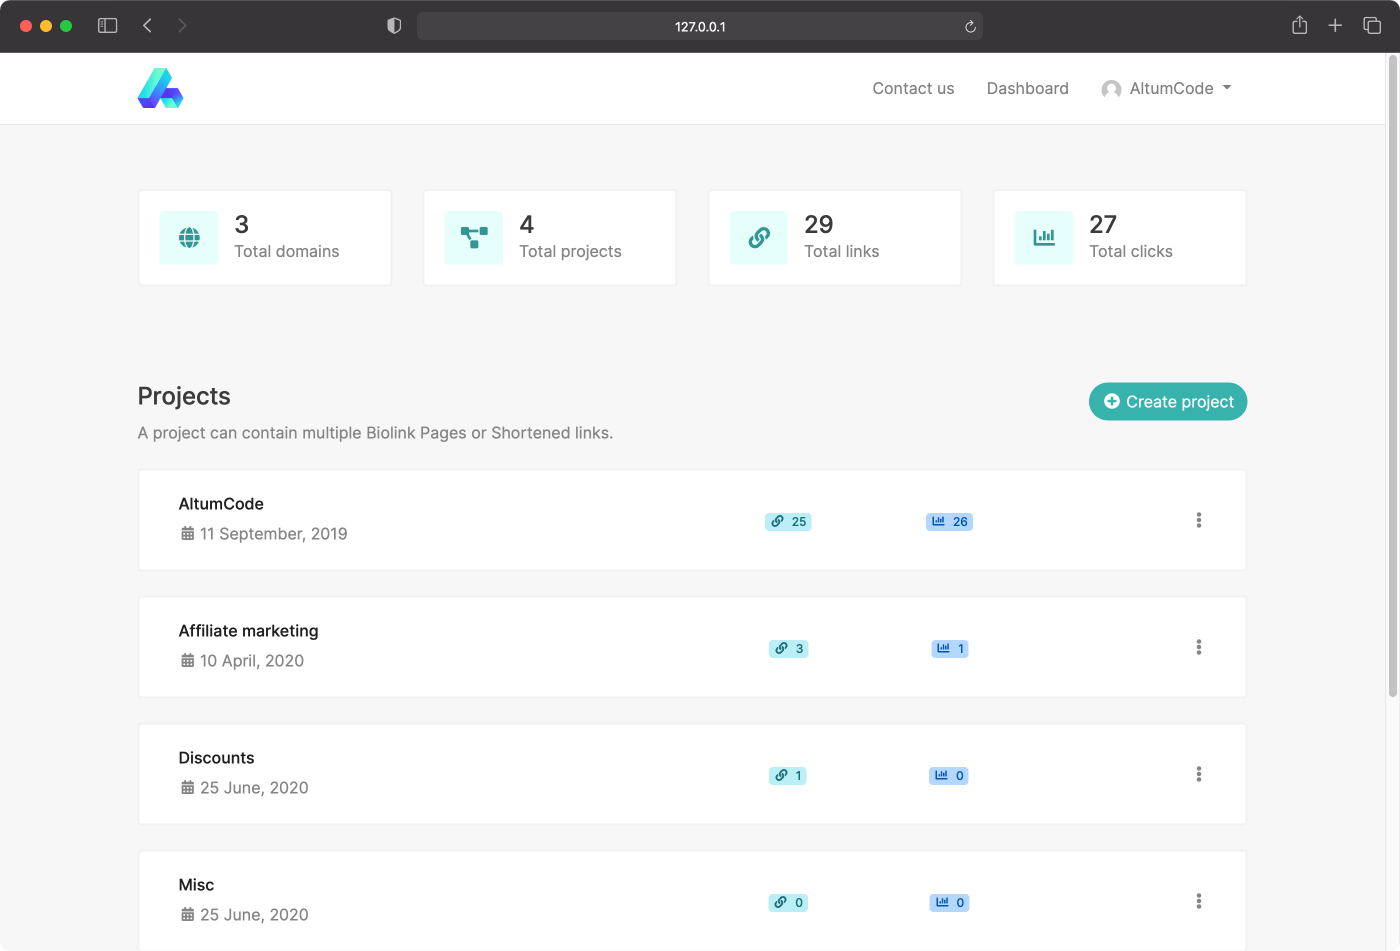Go to the Dashboard nav item
The height and width of the screenshot is (951, 1400).
[x=1027, y=89]
